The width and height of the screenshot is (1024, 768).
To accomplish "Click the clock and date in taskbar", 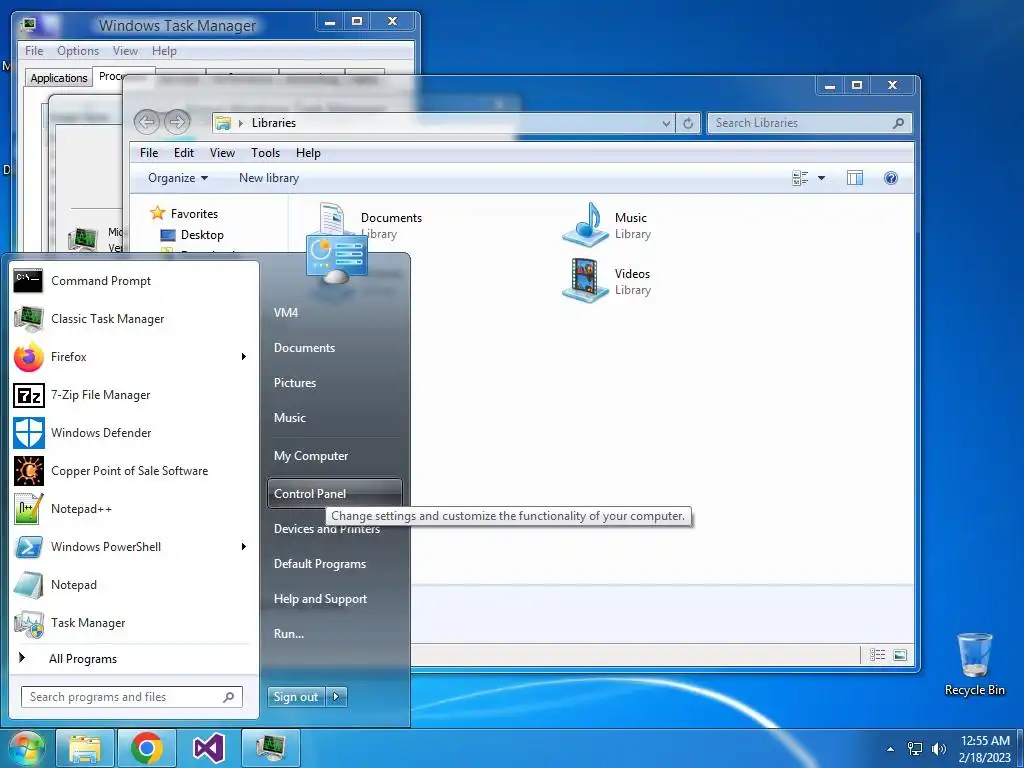I will pyautogui.click(x=985, y=749).
